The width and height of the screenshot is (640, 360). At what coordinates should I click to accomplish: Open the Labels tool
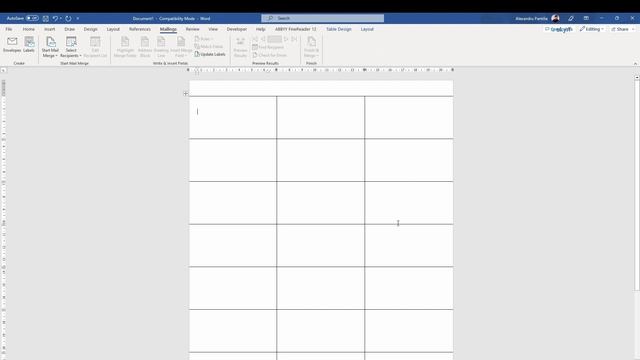point(29,44)
